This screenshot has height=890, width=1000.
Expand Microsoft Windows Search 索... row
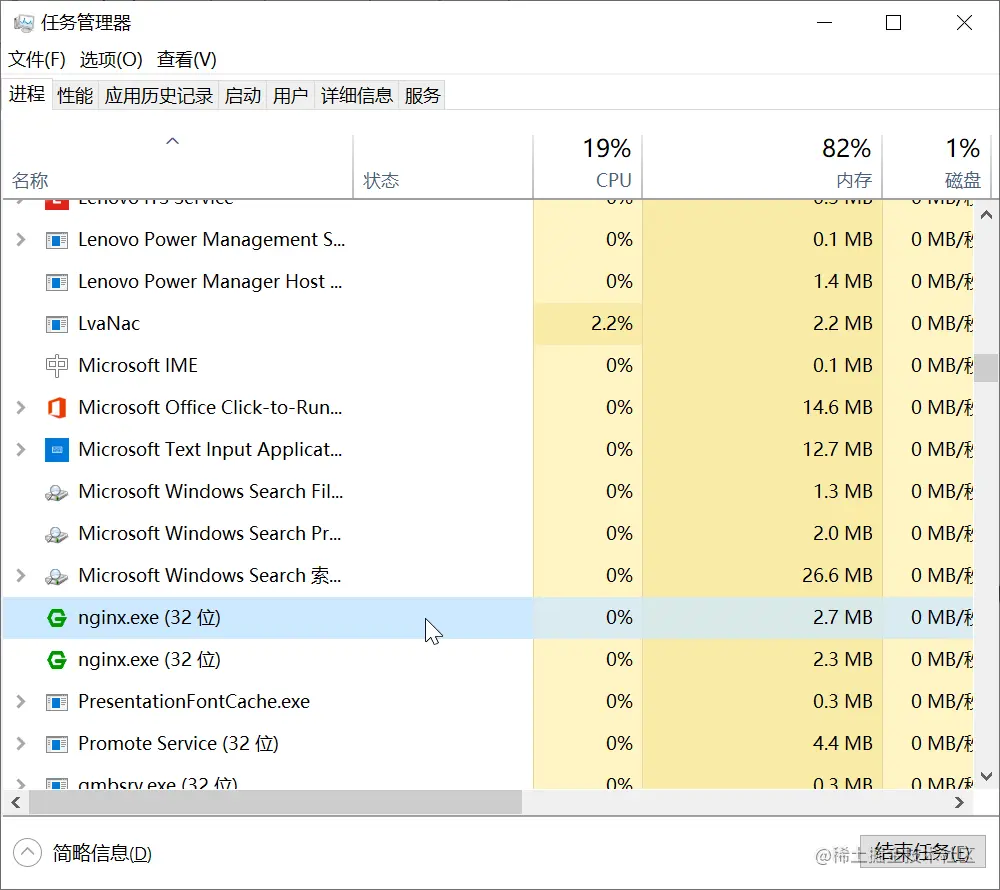click(x=20, y=576)
